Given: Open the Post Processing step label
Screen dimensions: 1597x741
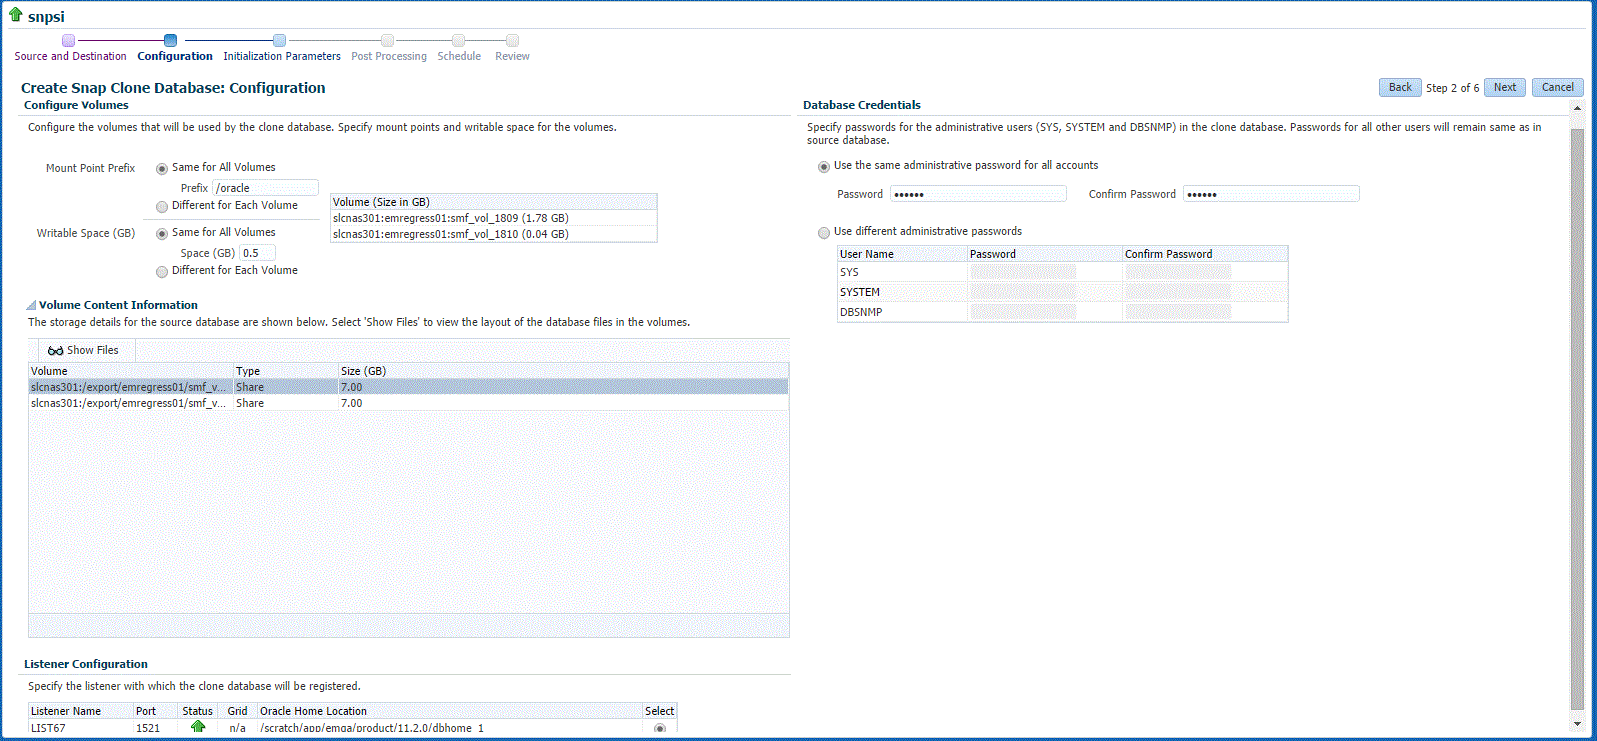Looking at the screenshot, I should (389, 57).
